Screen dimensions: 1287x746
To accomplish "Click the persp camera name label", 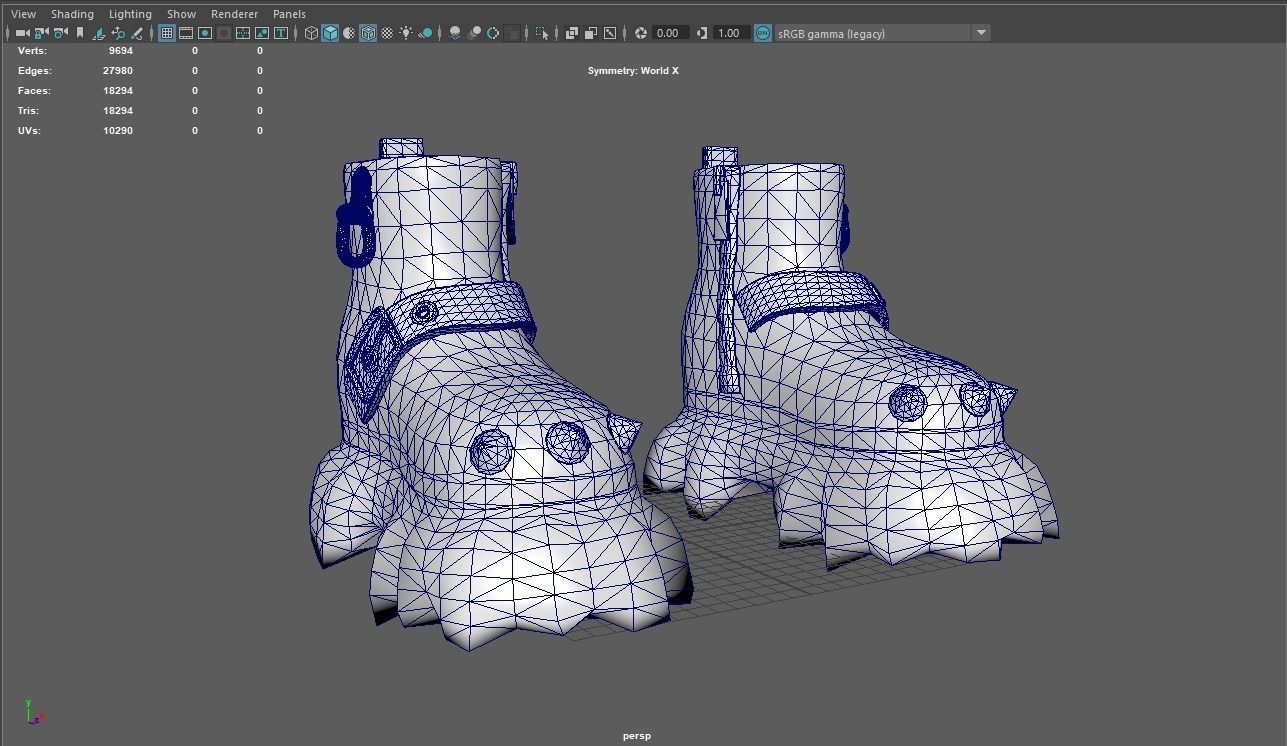I will (636, 736).
